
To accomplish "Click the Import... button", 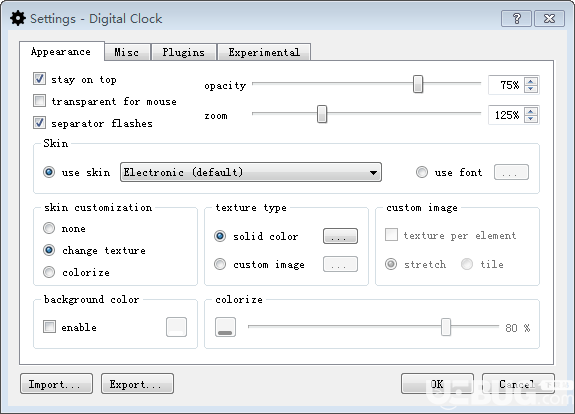I will pyautogui.click(x=56, y=384).
